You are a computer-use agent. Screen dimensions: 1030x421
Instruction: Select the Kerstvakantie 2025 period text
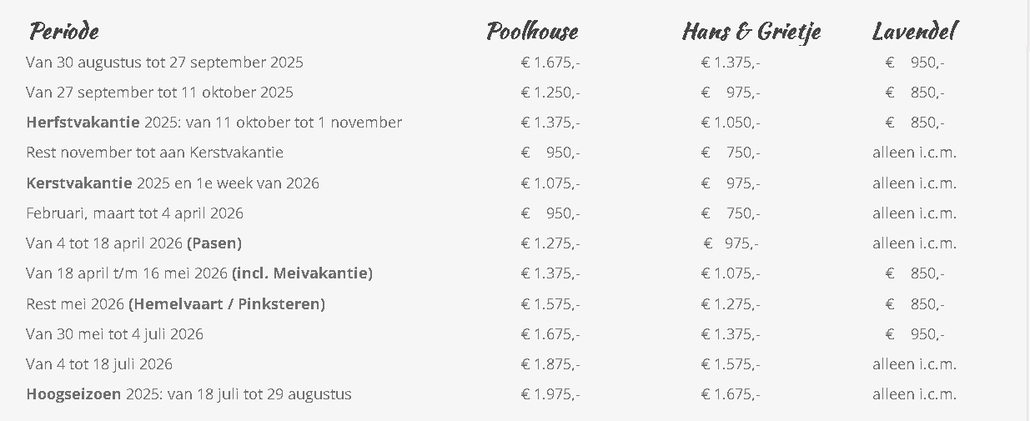tap(173, 183)
